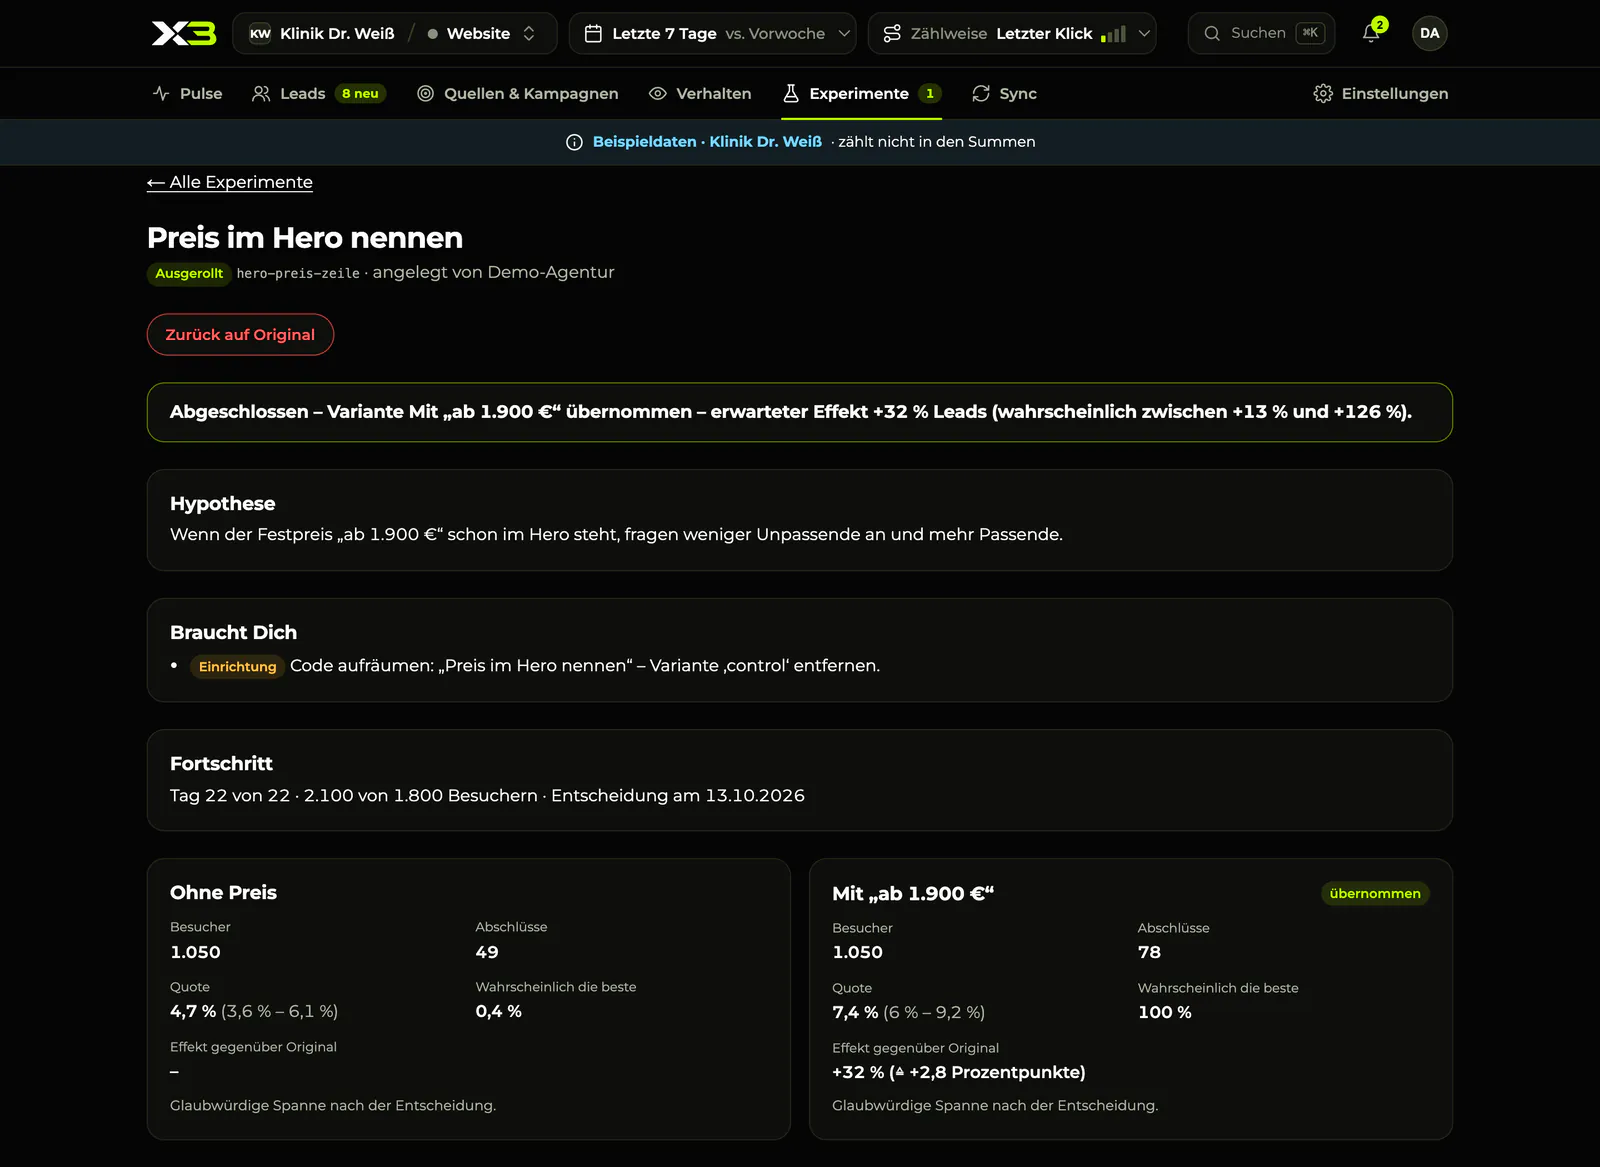Click the info icon in Beispieldaten banner
The image size is (1600, 1167).
[x=574, y=142]
